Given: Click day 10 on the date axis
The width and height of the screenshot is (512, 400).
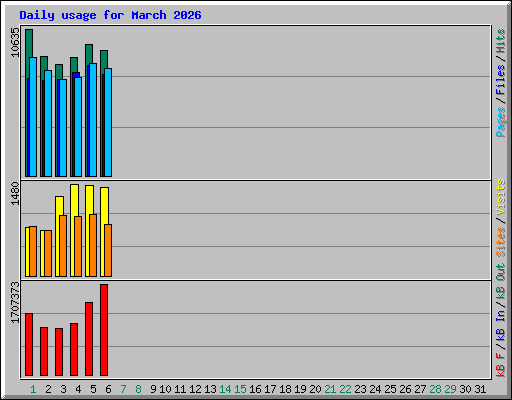Looking at the screenshot, I should point(165,389).
